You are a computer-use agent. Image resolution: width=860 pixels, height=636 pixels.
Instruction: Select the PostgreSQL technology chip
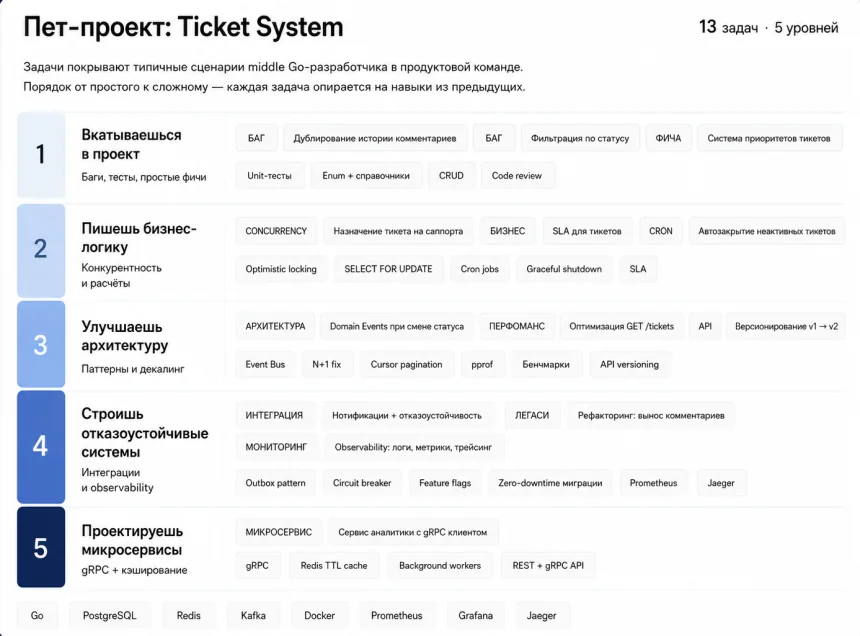tap(110, 616)
